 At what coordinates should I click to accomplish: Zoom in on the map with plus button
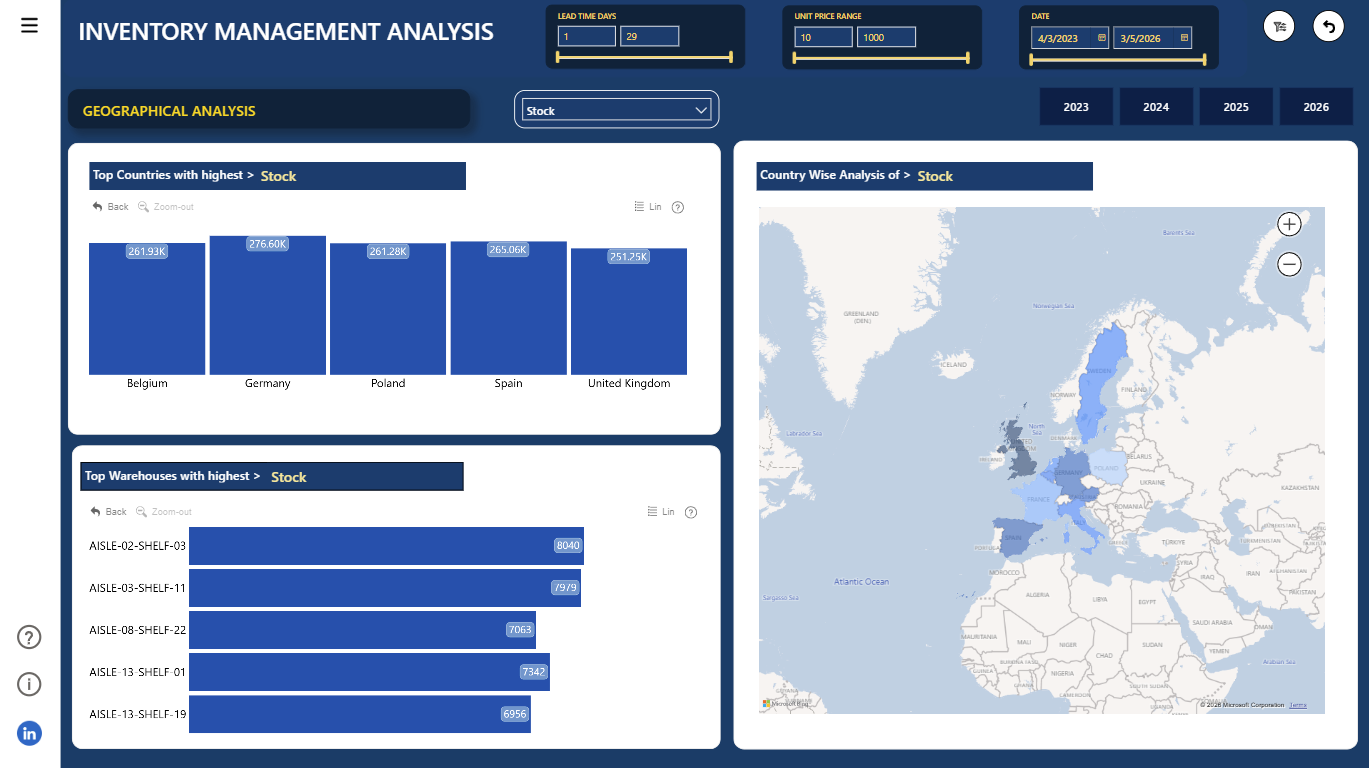[1290, 224]
